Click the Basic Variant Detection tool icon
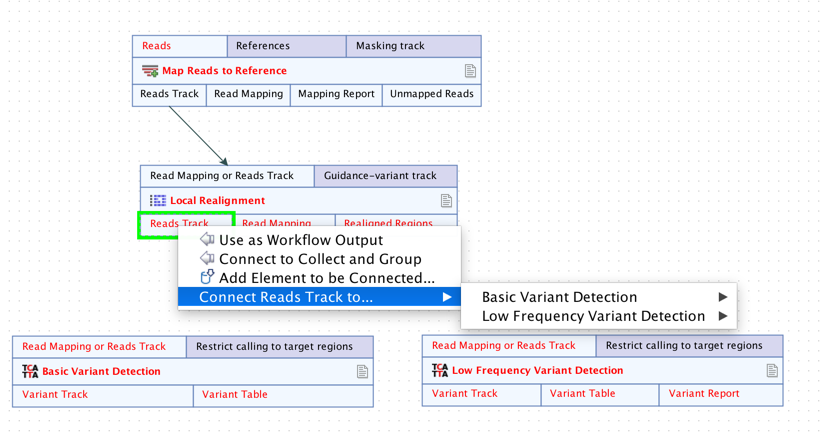This screenshot has height=439, width=826. pyautogui.click(x=30, y=371)
